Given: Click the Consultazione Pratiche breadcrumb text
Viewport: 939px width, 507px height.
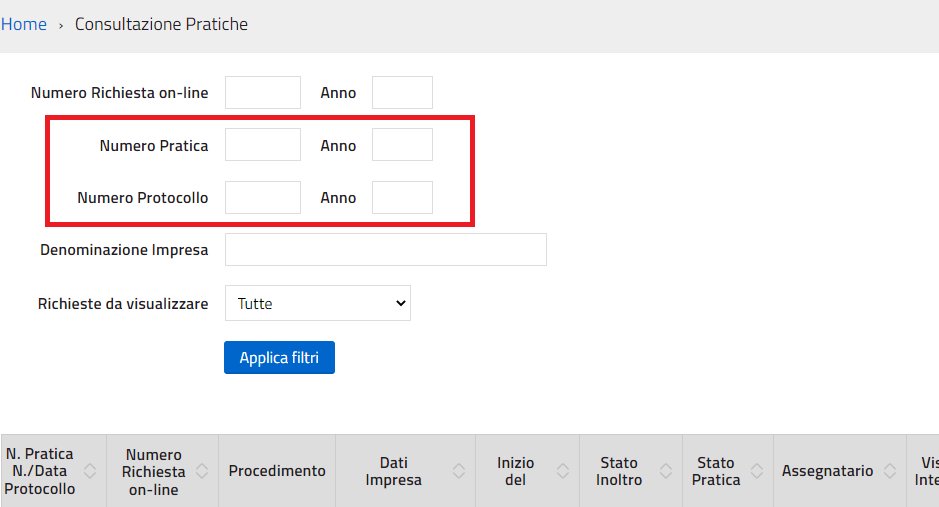Looking at the screenshot, I should pyautogui.click(x=161, y=24).
